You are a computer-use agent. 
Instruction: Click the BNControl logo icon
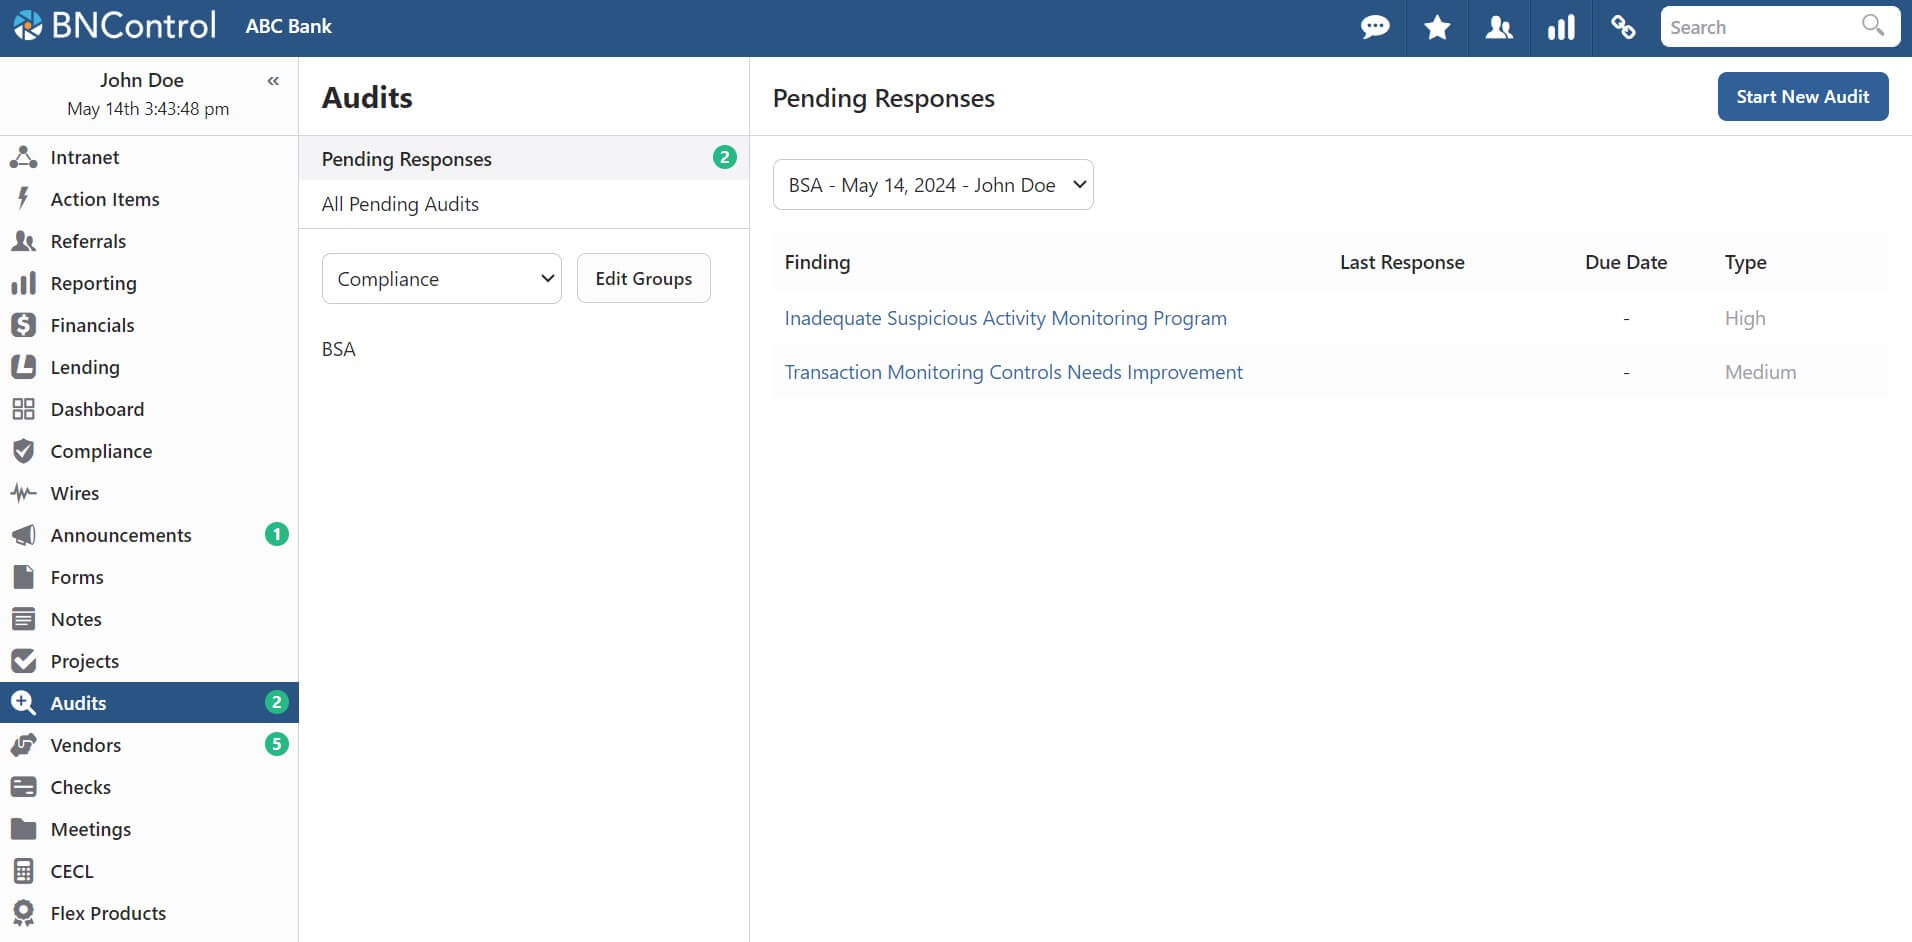(x=28, y=26)
